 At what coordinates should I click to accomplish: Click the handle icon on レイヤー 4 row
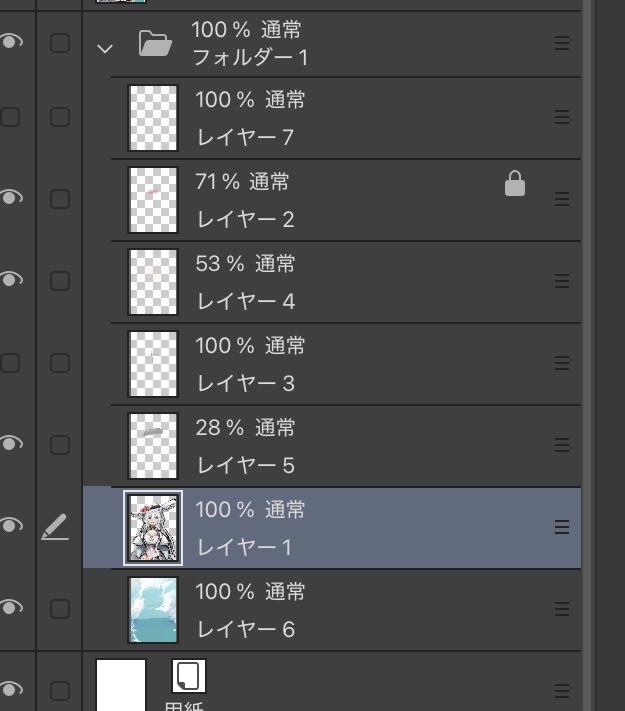point(562,281)
